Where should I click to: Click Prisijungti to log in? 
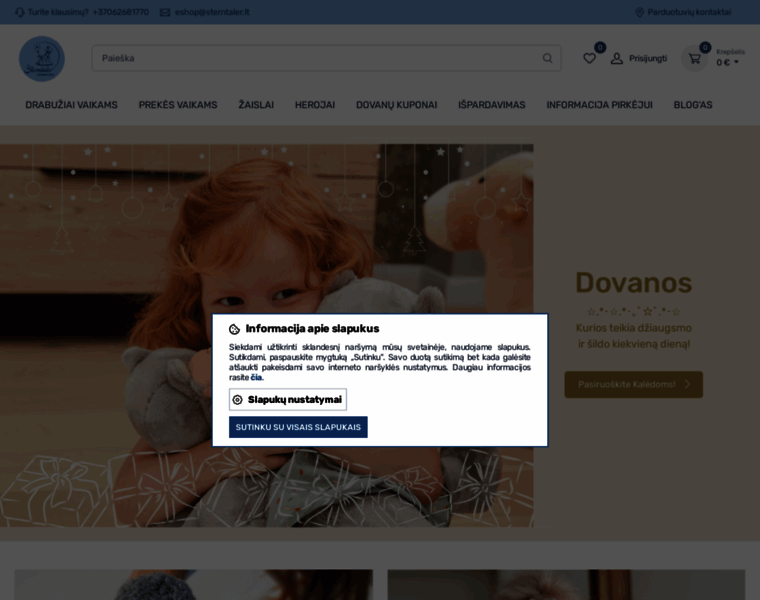pyautogui.click(x=648, y=58)
